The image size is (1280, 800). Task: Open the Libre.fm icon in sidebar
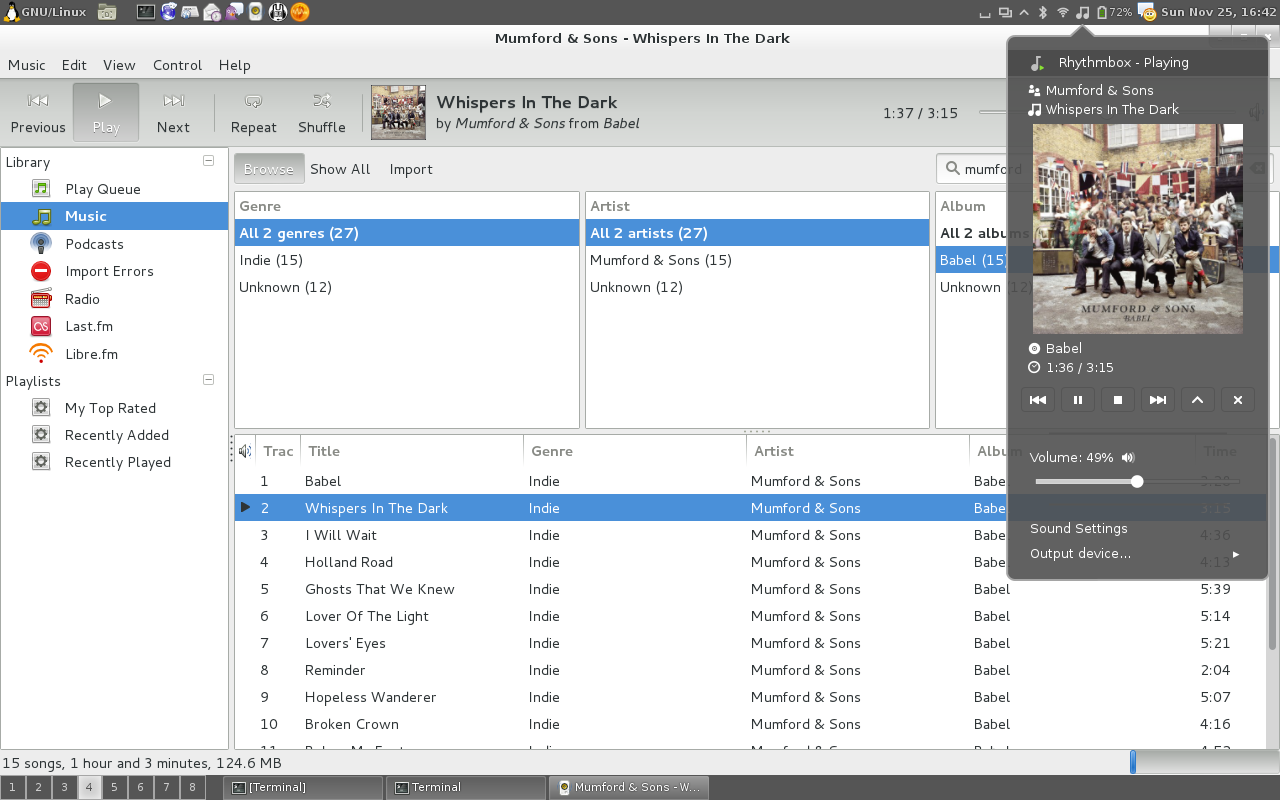[x=41, y=353]
